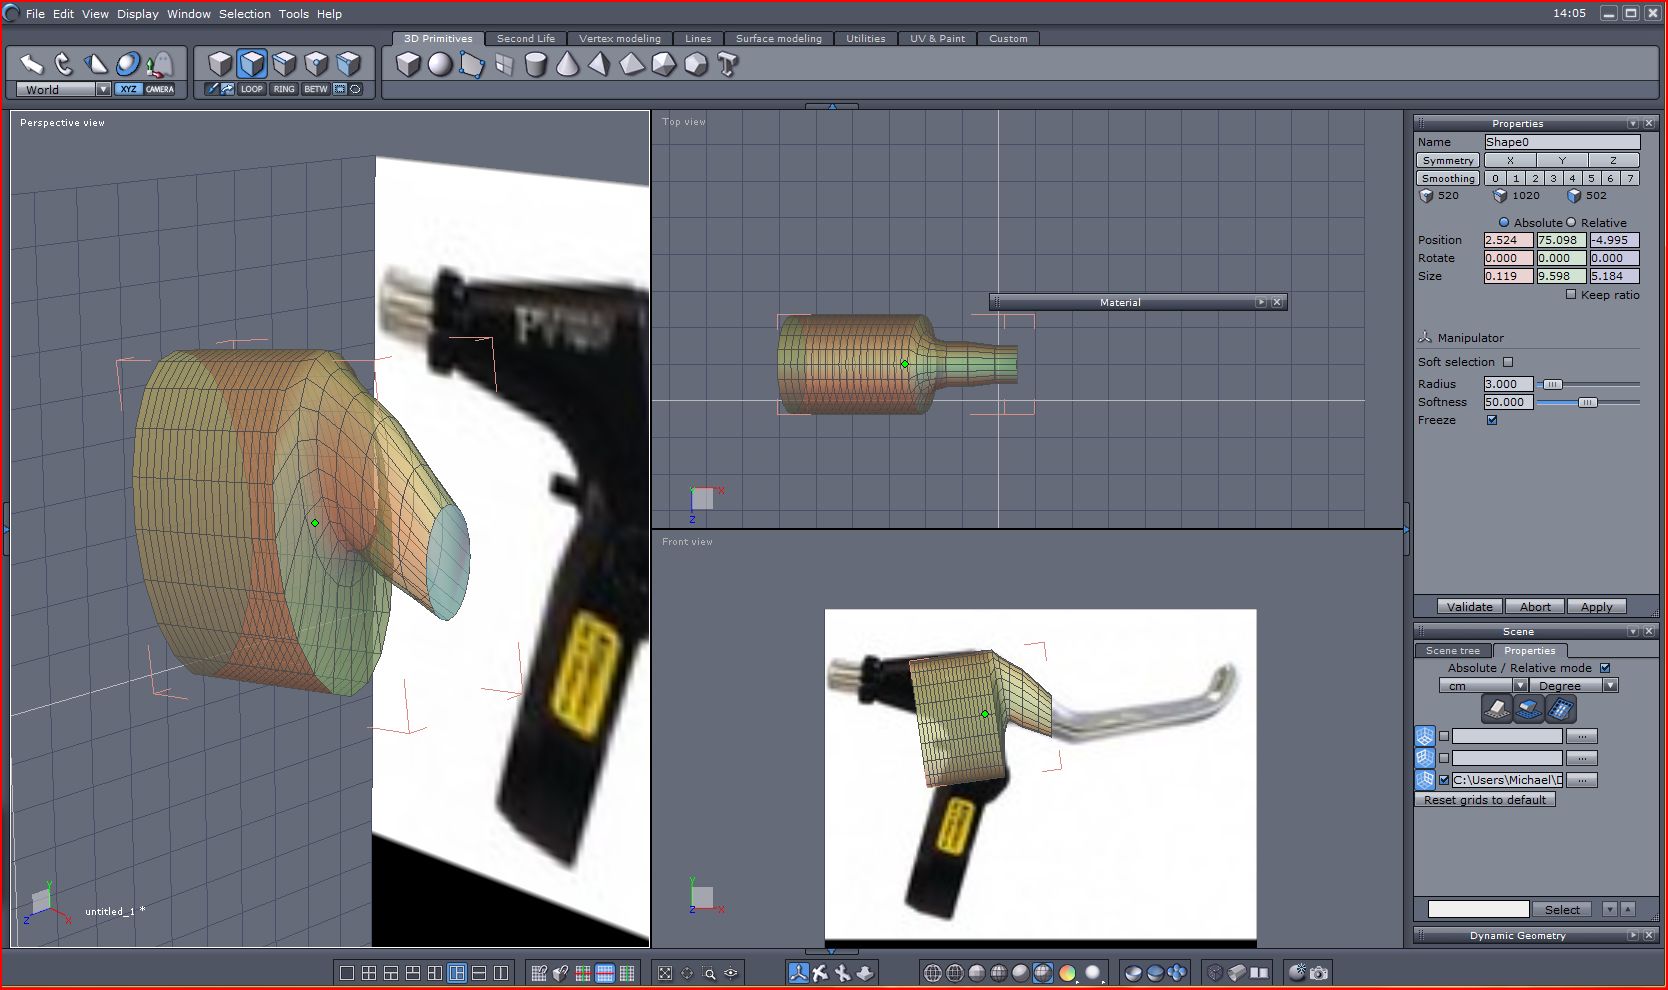1668x990 pixels.
Task: Toggle the CAMERA manipulator orientation button
Action: [x=160, y=89]
